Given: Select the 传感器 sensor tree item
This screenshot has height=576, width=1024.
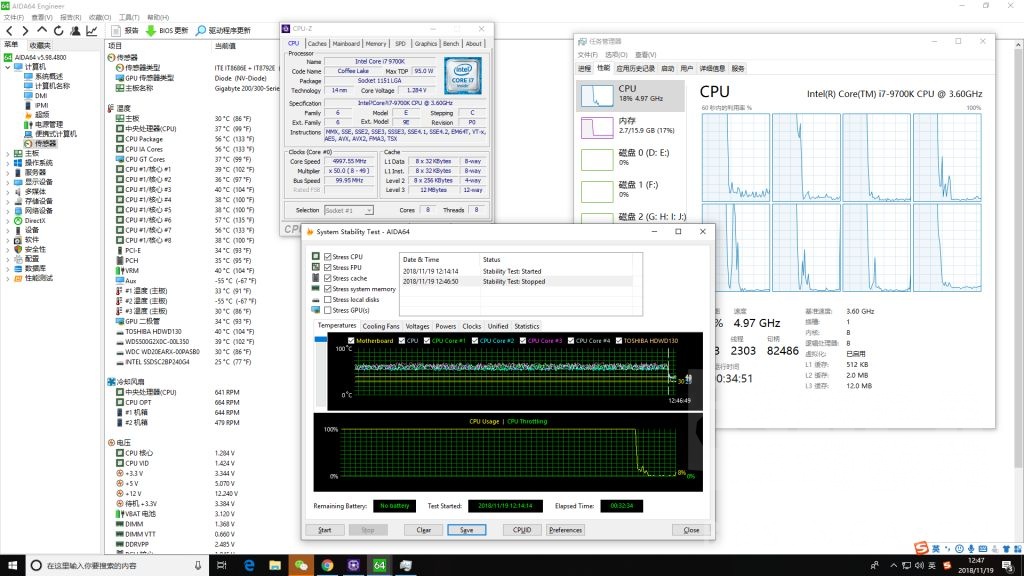Looking at the screenshot, I should [45, 143].
